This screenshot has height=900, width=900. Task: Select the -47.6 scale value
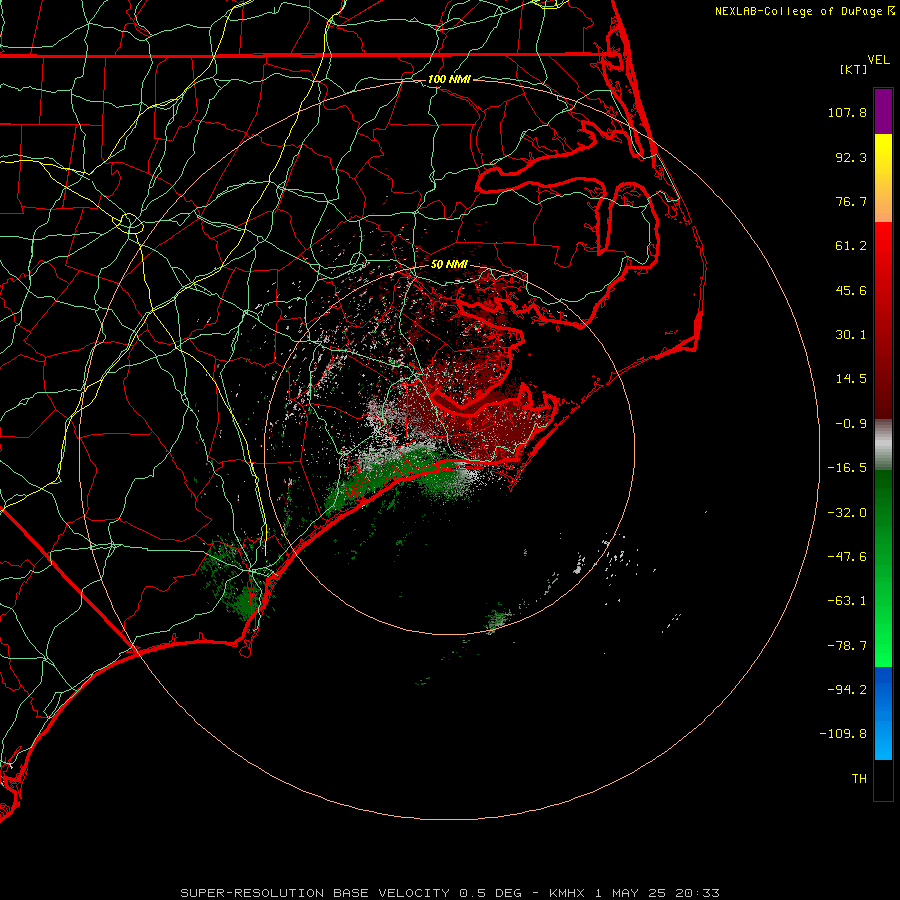(847, 557)
